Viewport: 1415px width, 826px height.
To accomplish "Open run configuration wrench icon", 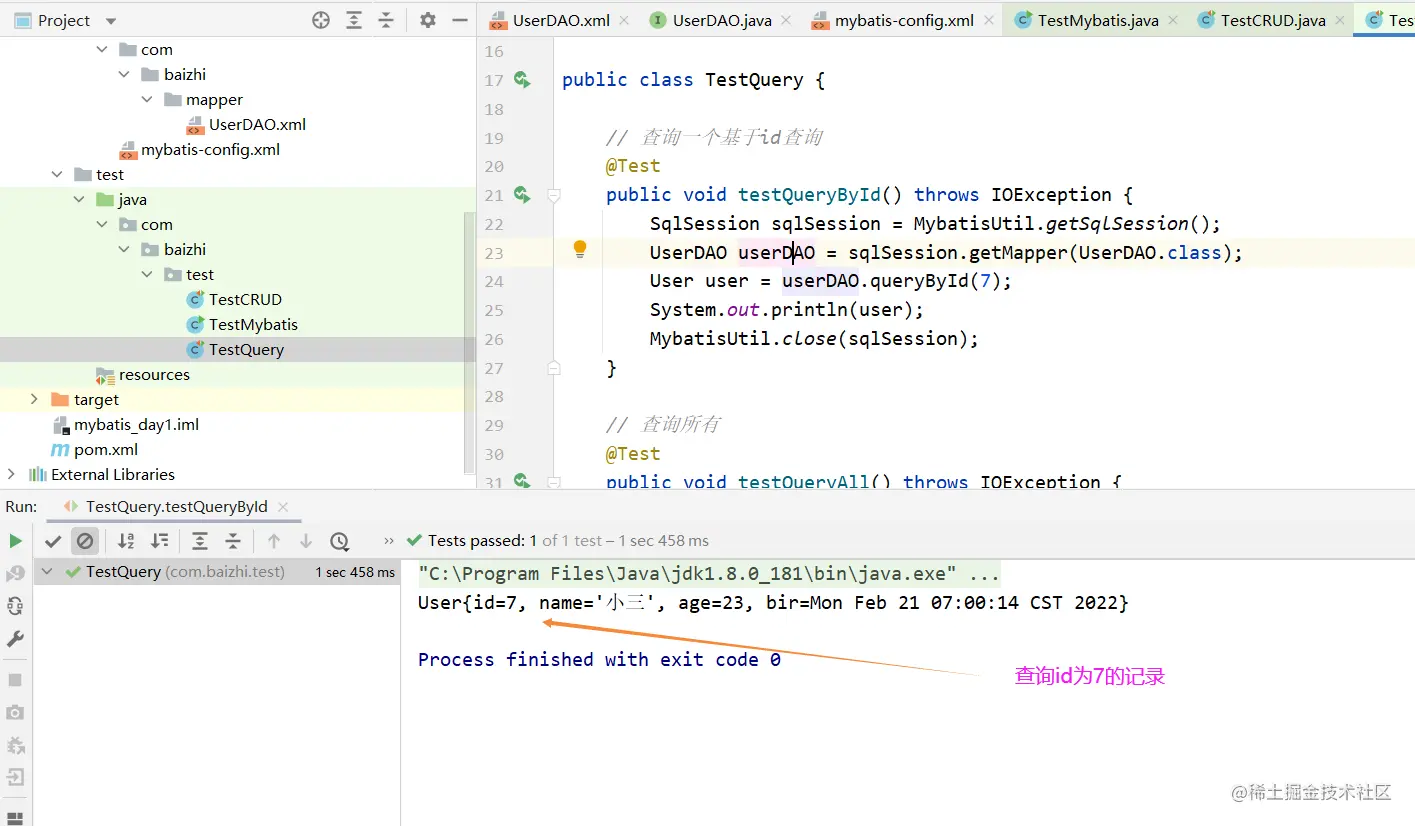I will pyautogui.click(x=15, y=638).
